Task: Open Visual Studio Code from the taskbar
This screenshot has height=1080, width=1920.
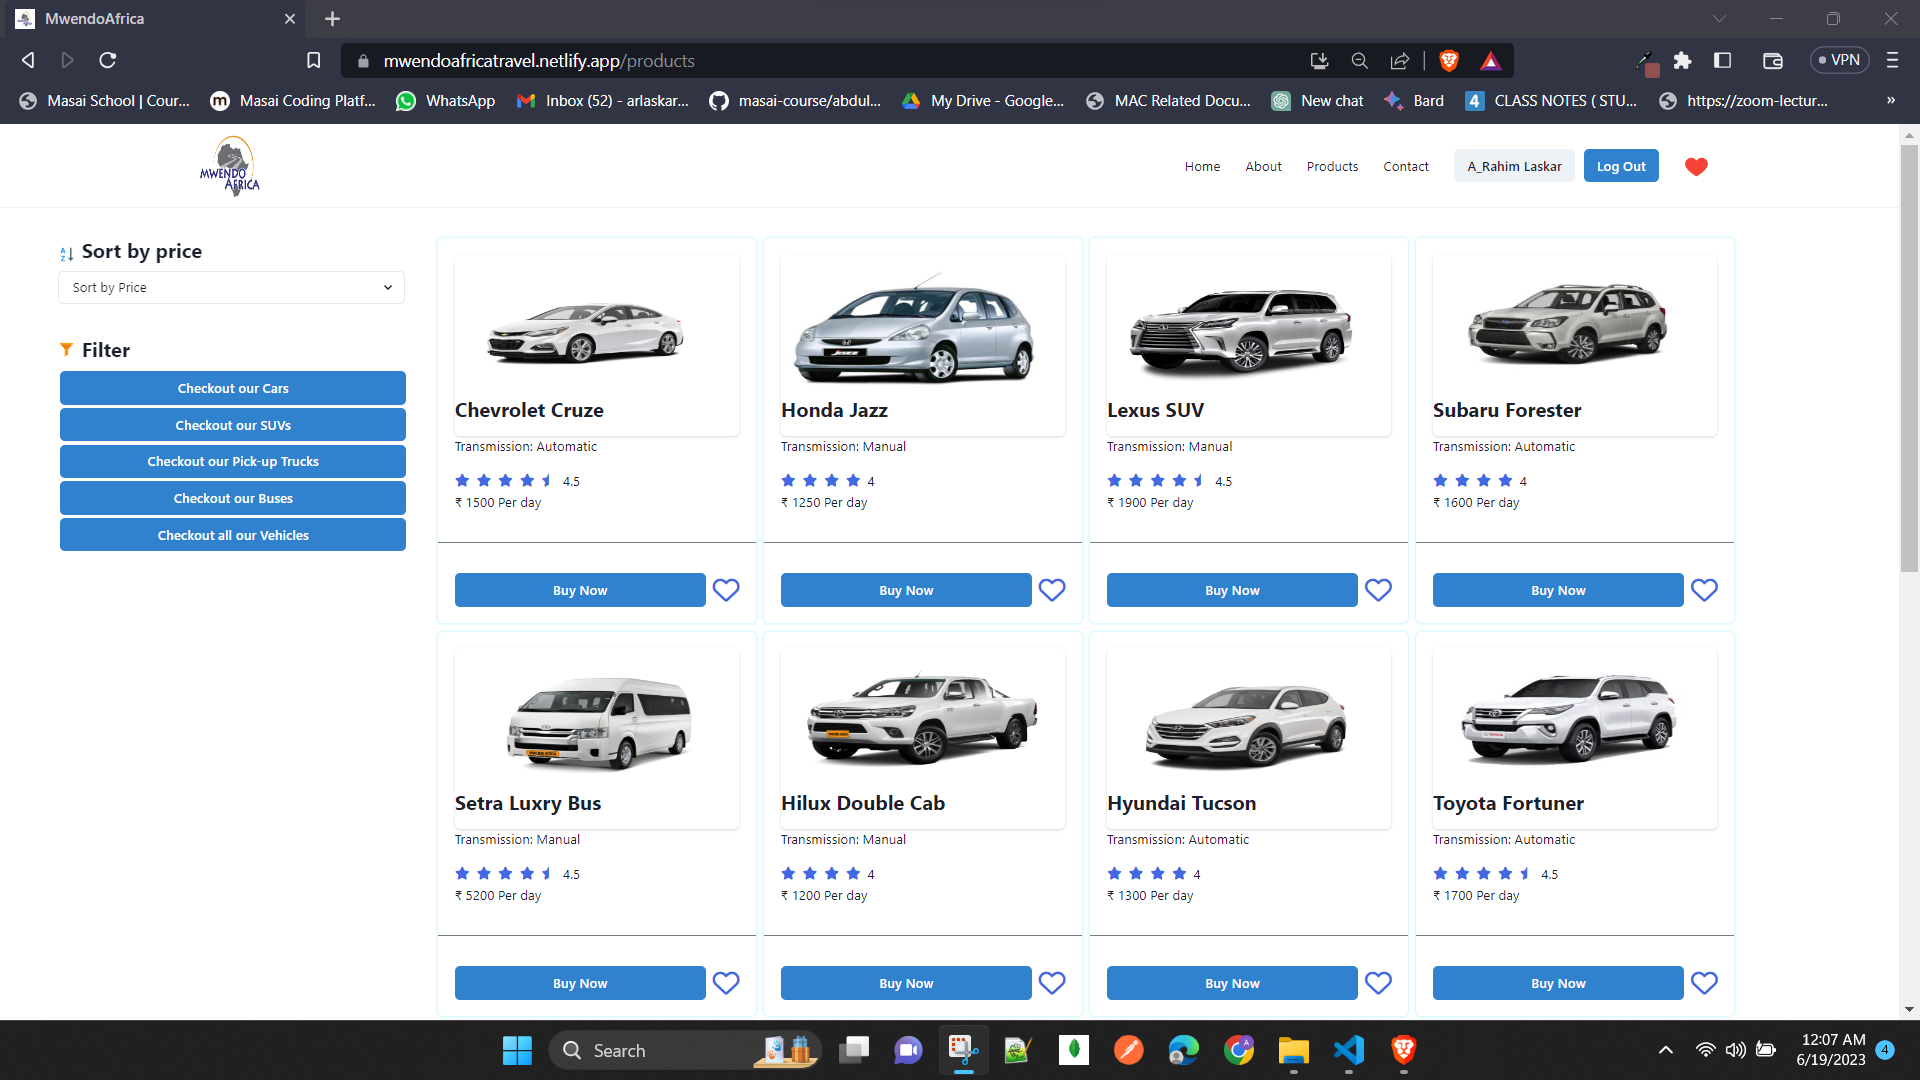Action: click(x=1348, y=1050)
